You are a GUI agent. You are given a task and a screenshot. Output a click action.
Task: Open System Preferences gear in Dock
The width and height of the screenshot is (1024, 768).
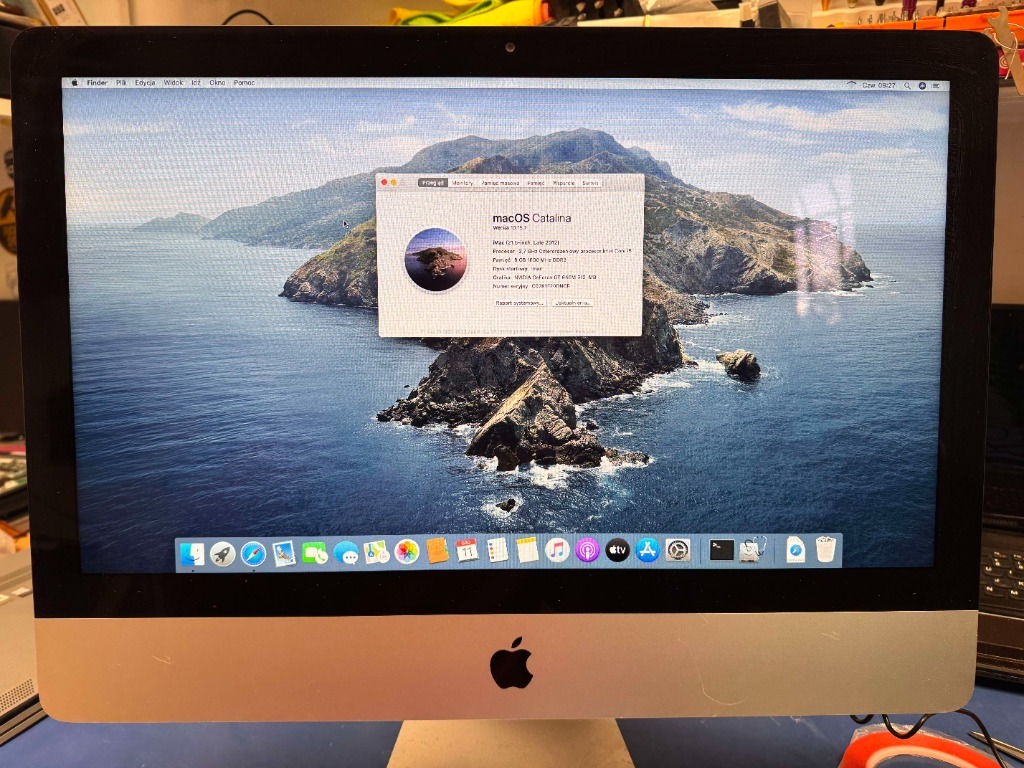[x=678, y=551]
